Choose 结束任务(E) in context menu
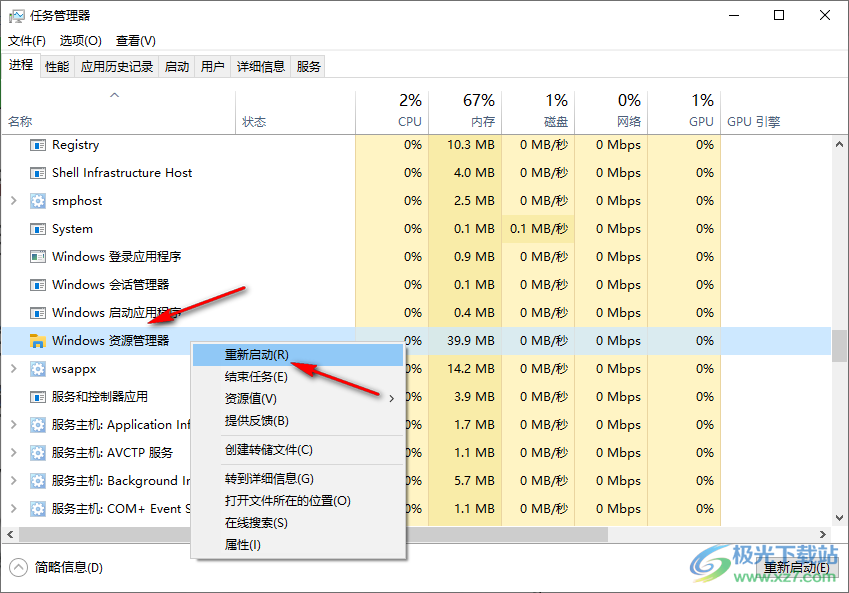 tap(298, 377)
